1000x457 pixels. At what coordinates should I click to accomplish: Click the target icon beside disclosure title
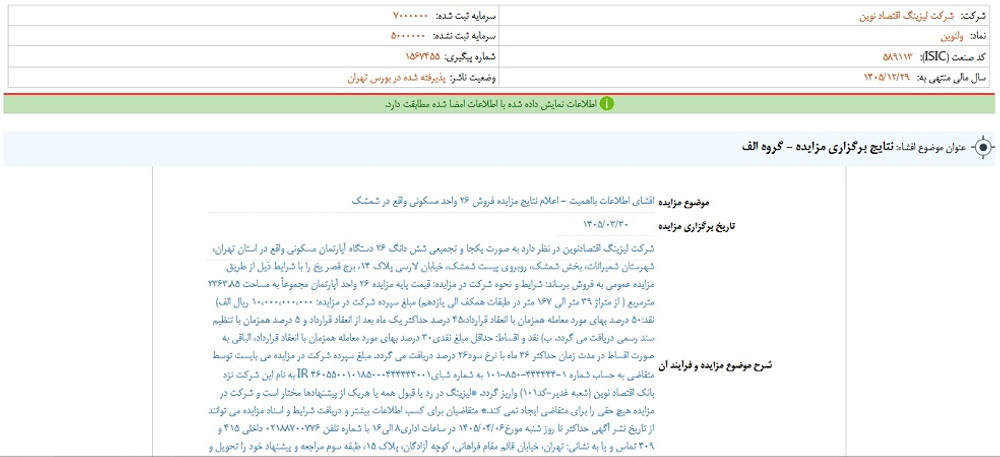[983, 148]
